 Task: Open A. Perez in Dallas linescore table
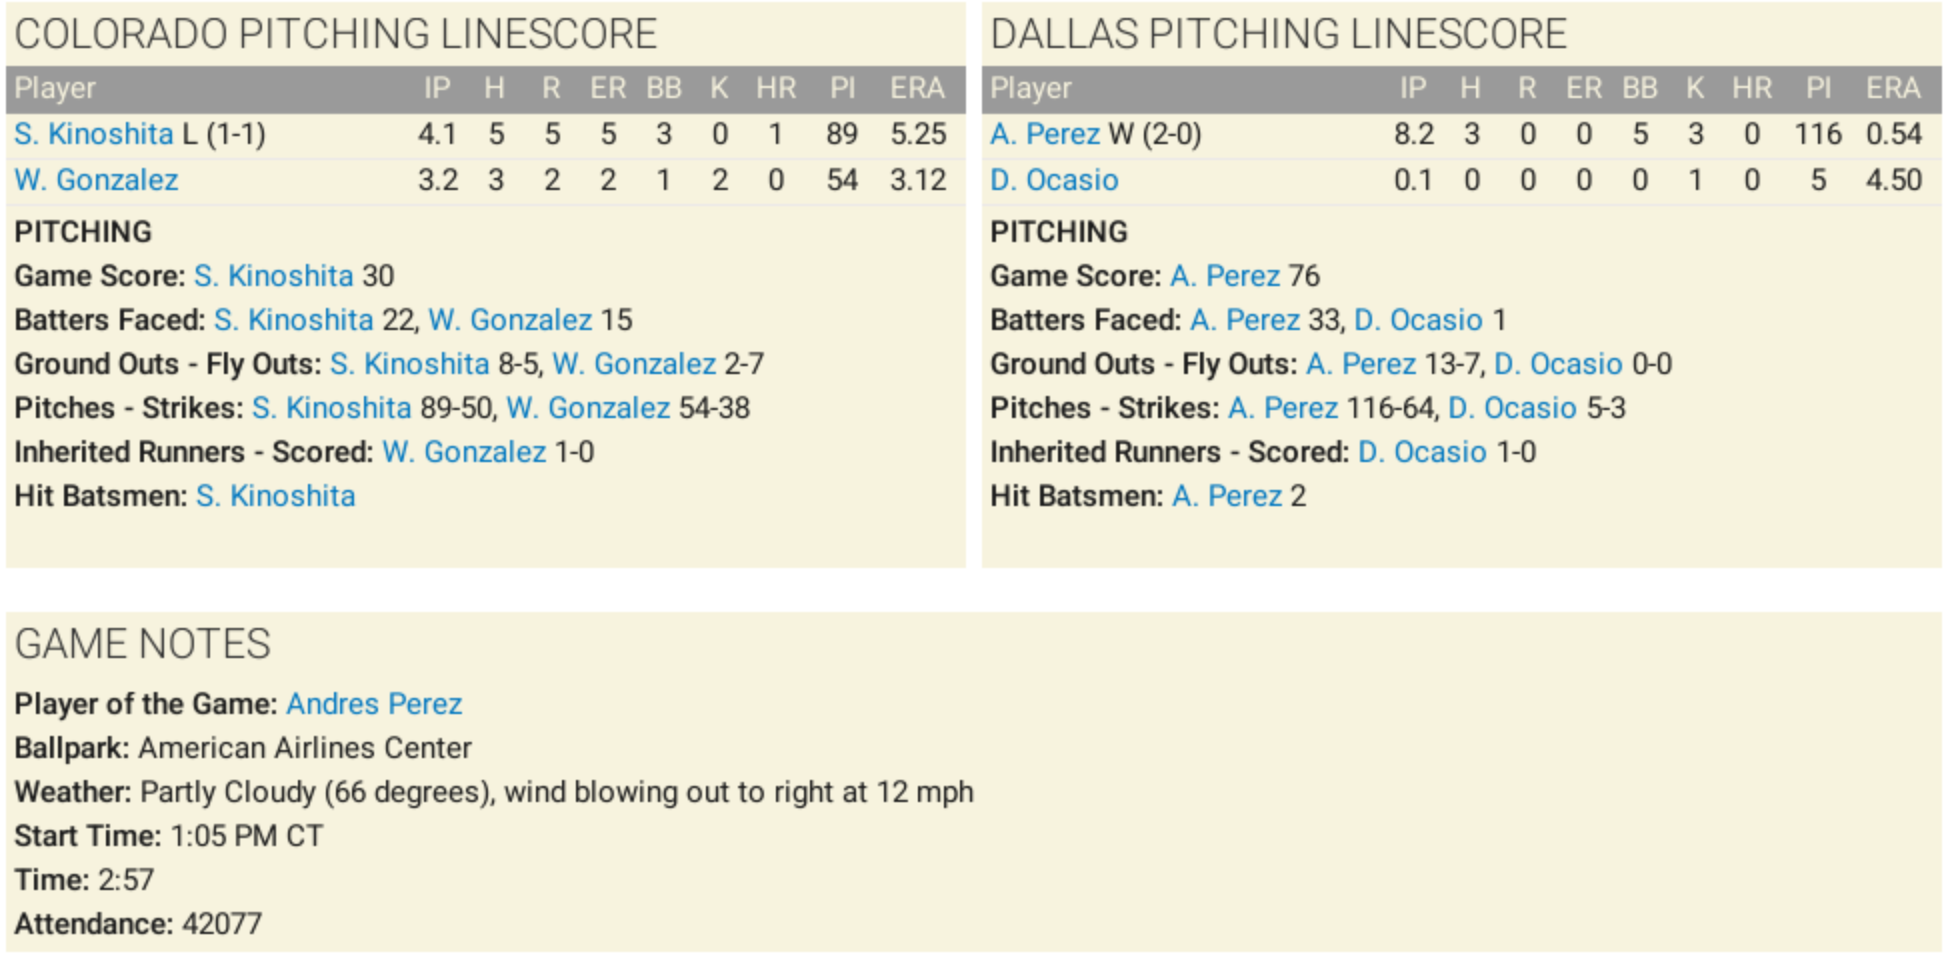tap(1044, 134)
